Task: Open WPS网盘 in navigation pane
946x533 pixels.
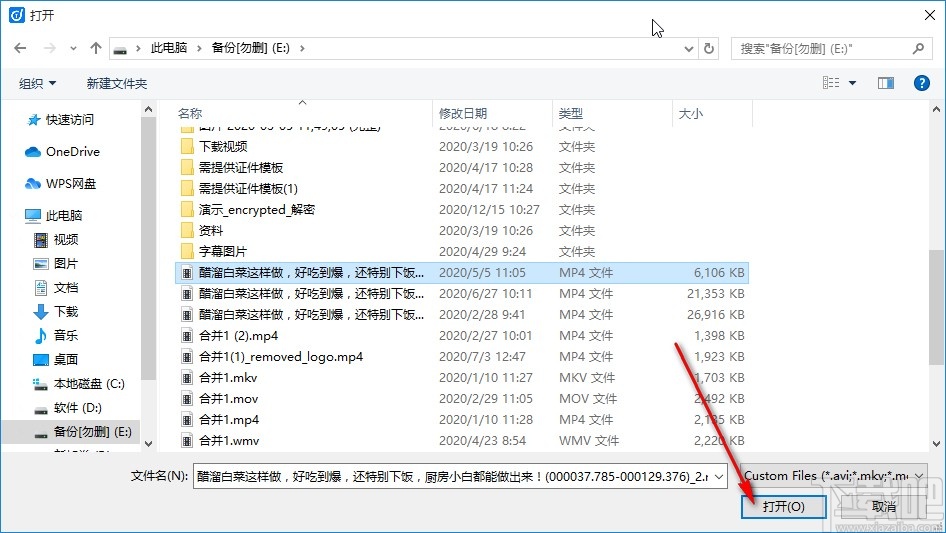Action: (61, 184)
